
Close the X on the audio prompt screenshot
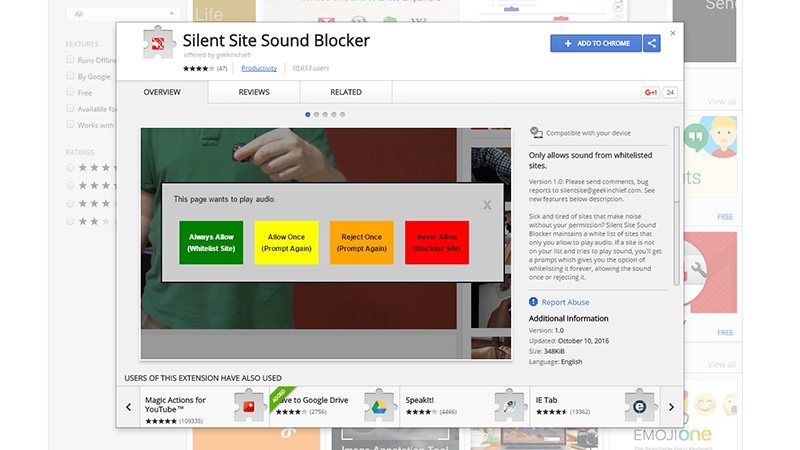pos(487,205)
